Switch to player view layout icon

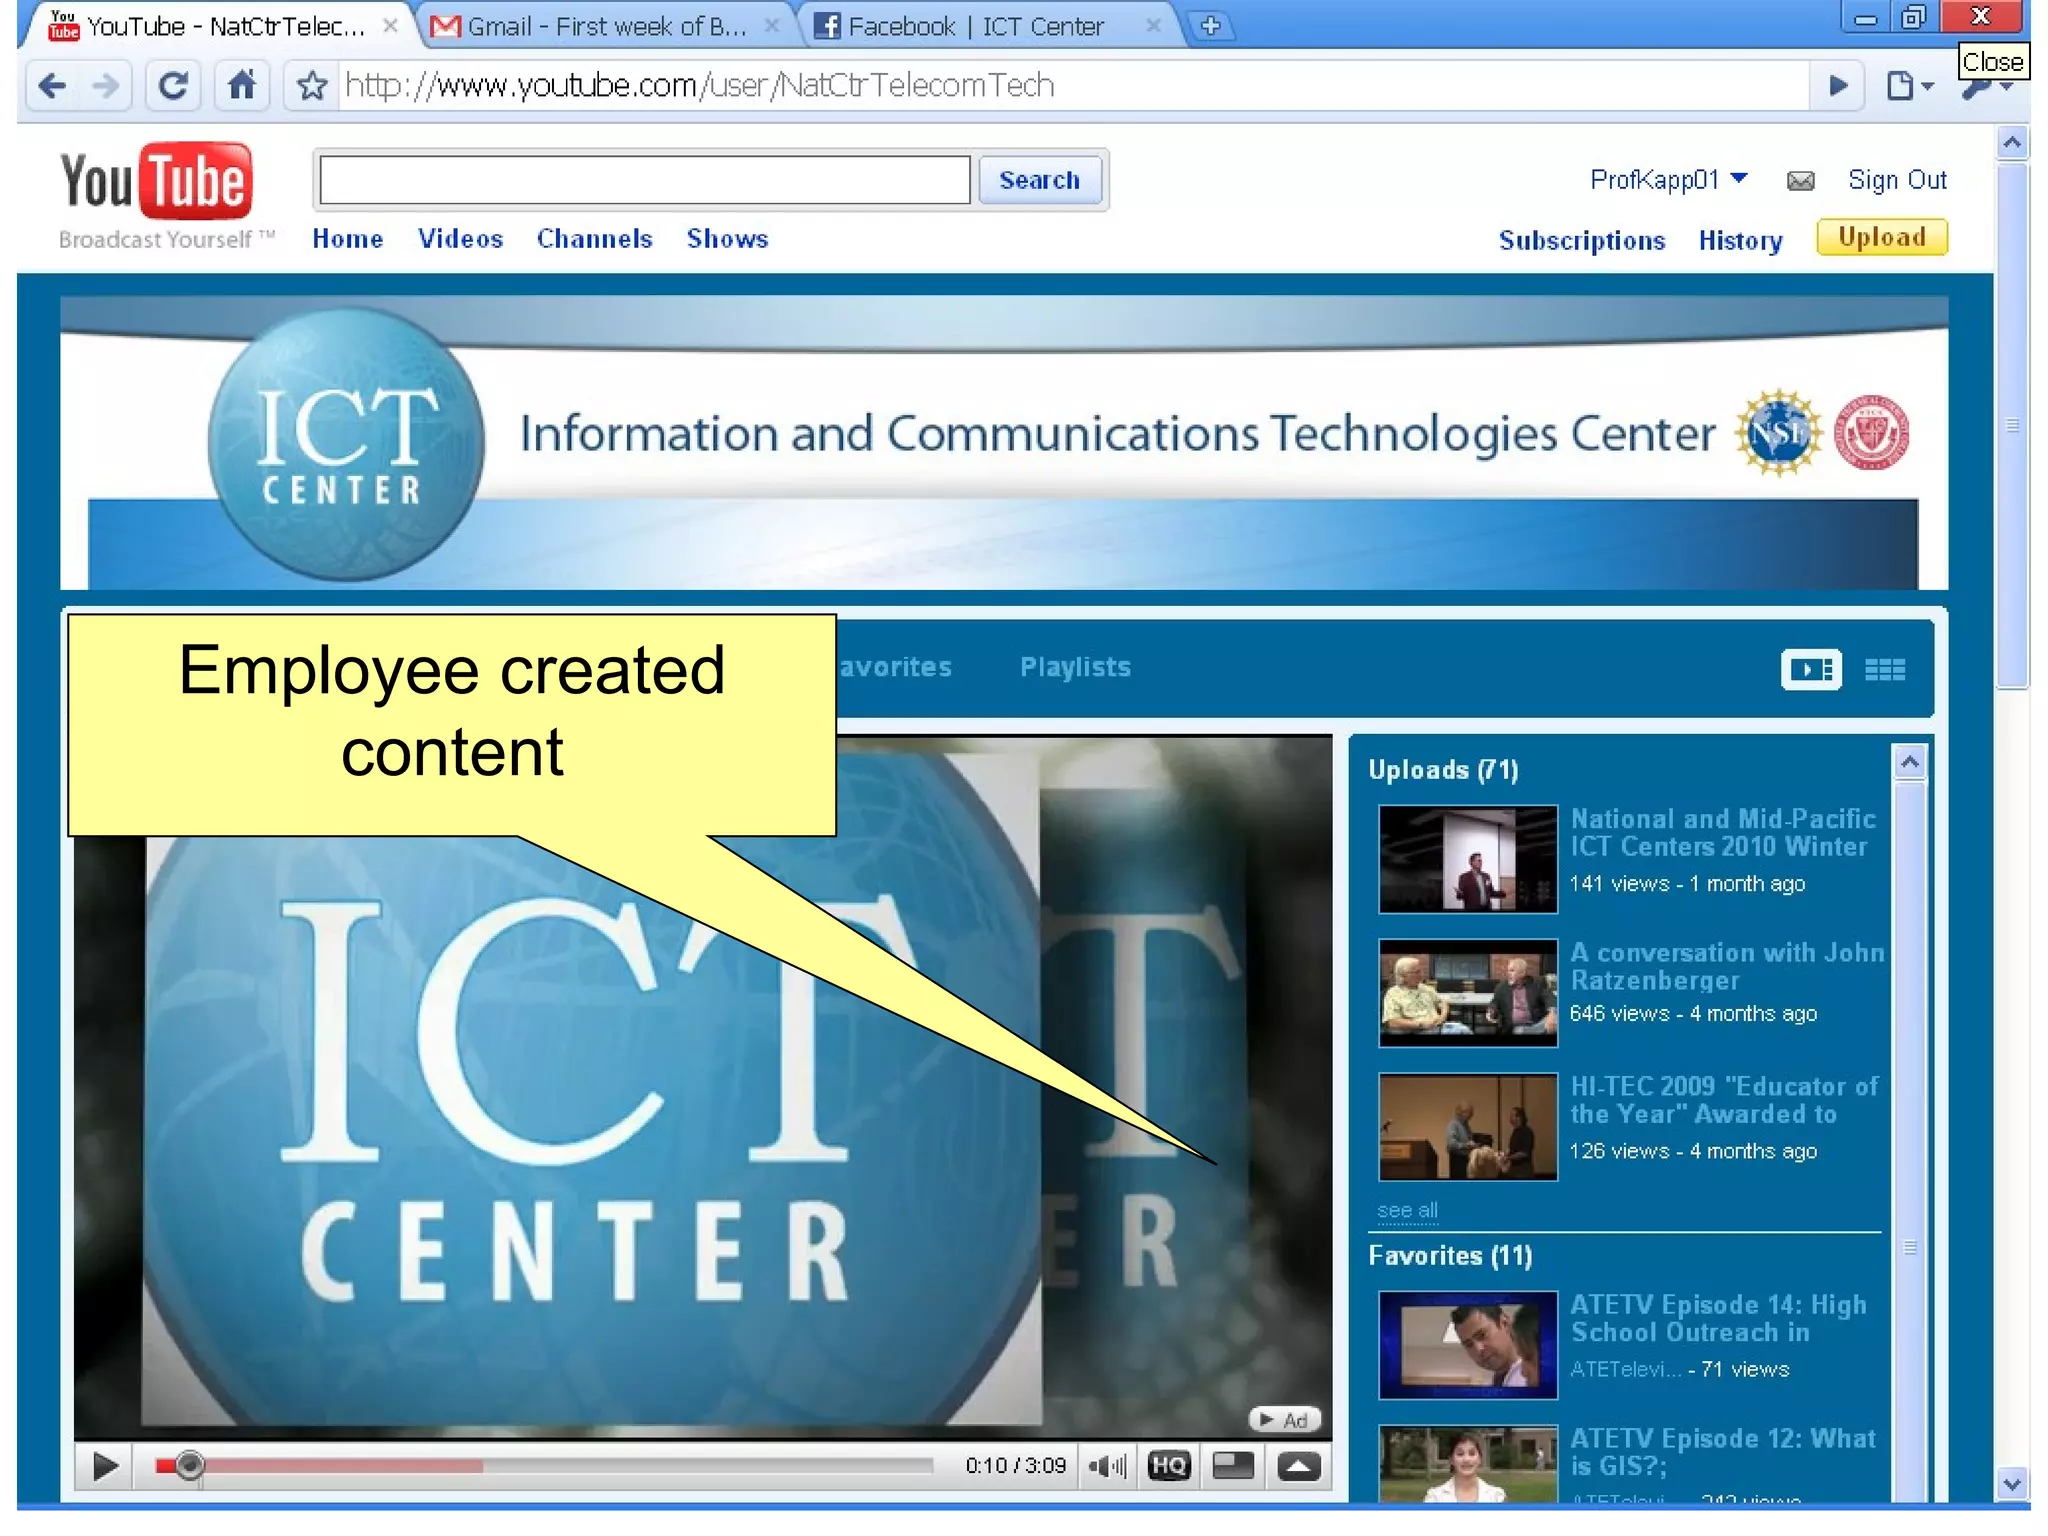point(1811,669)
